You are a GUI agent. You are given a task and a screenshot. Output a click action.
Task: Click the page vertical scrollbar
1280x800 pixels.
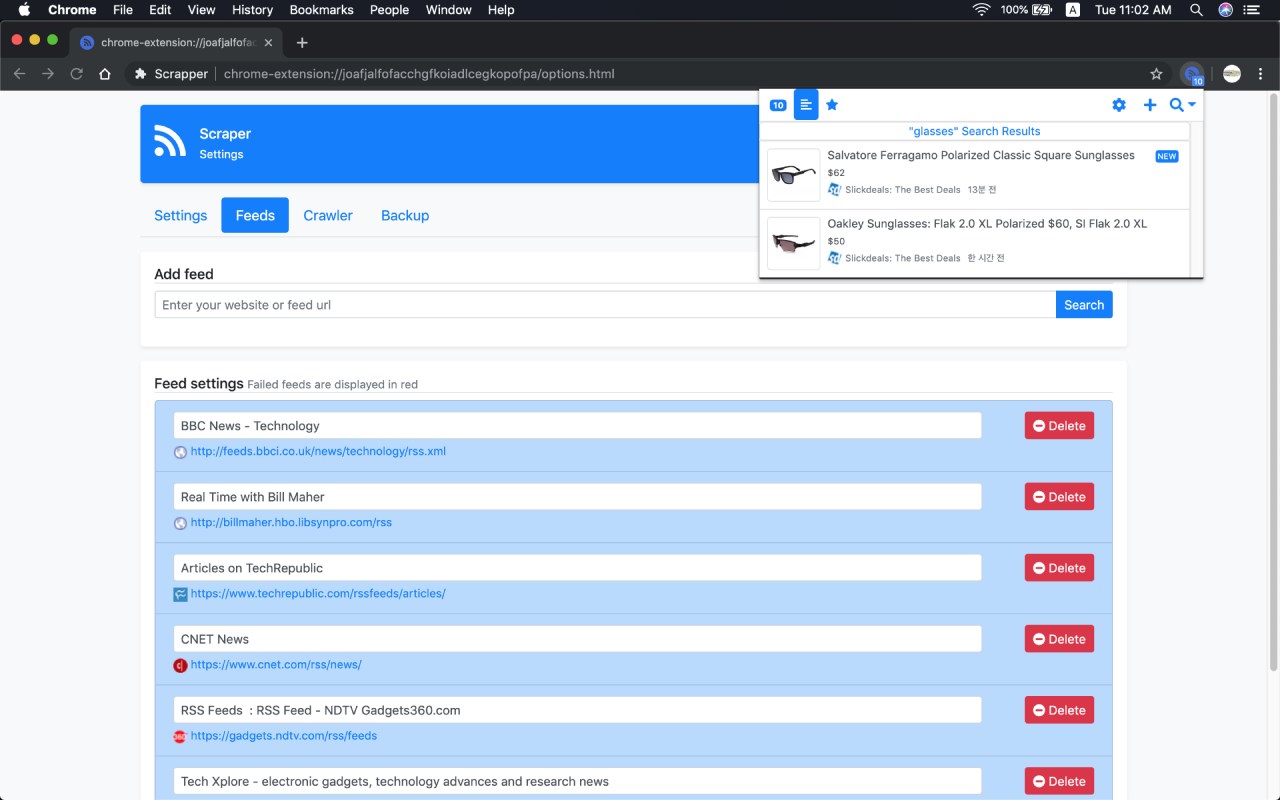click(1273, 380)
